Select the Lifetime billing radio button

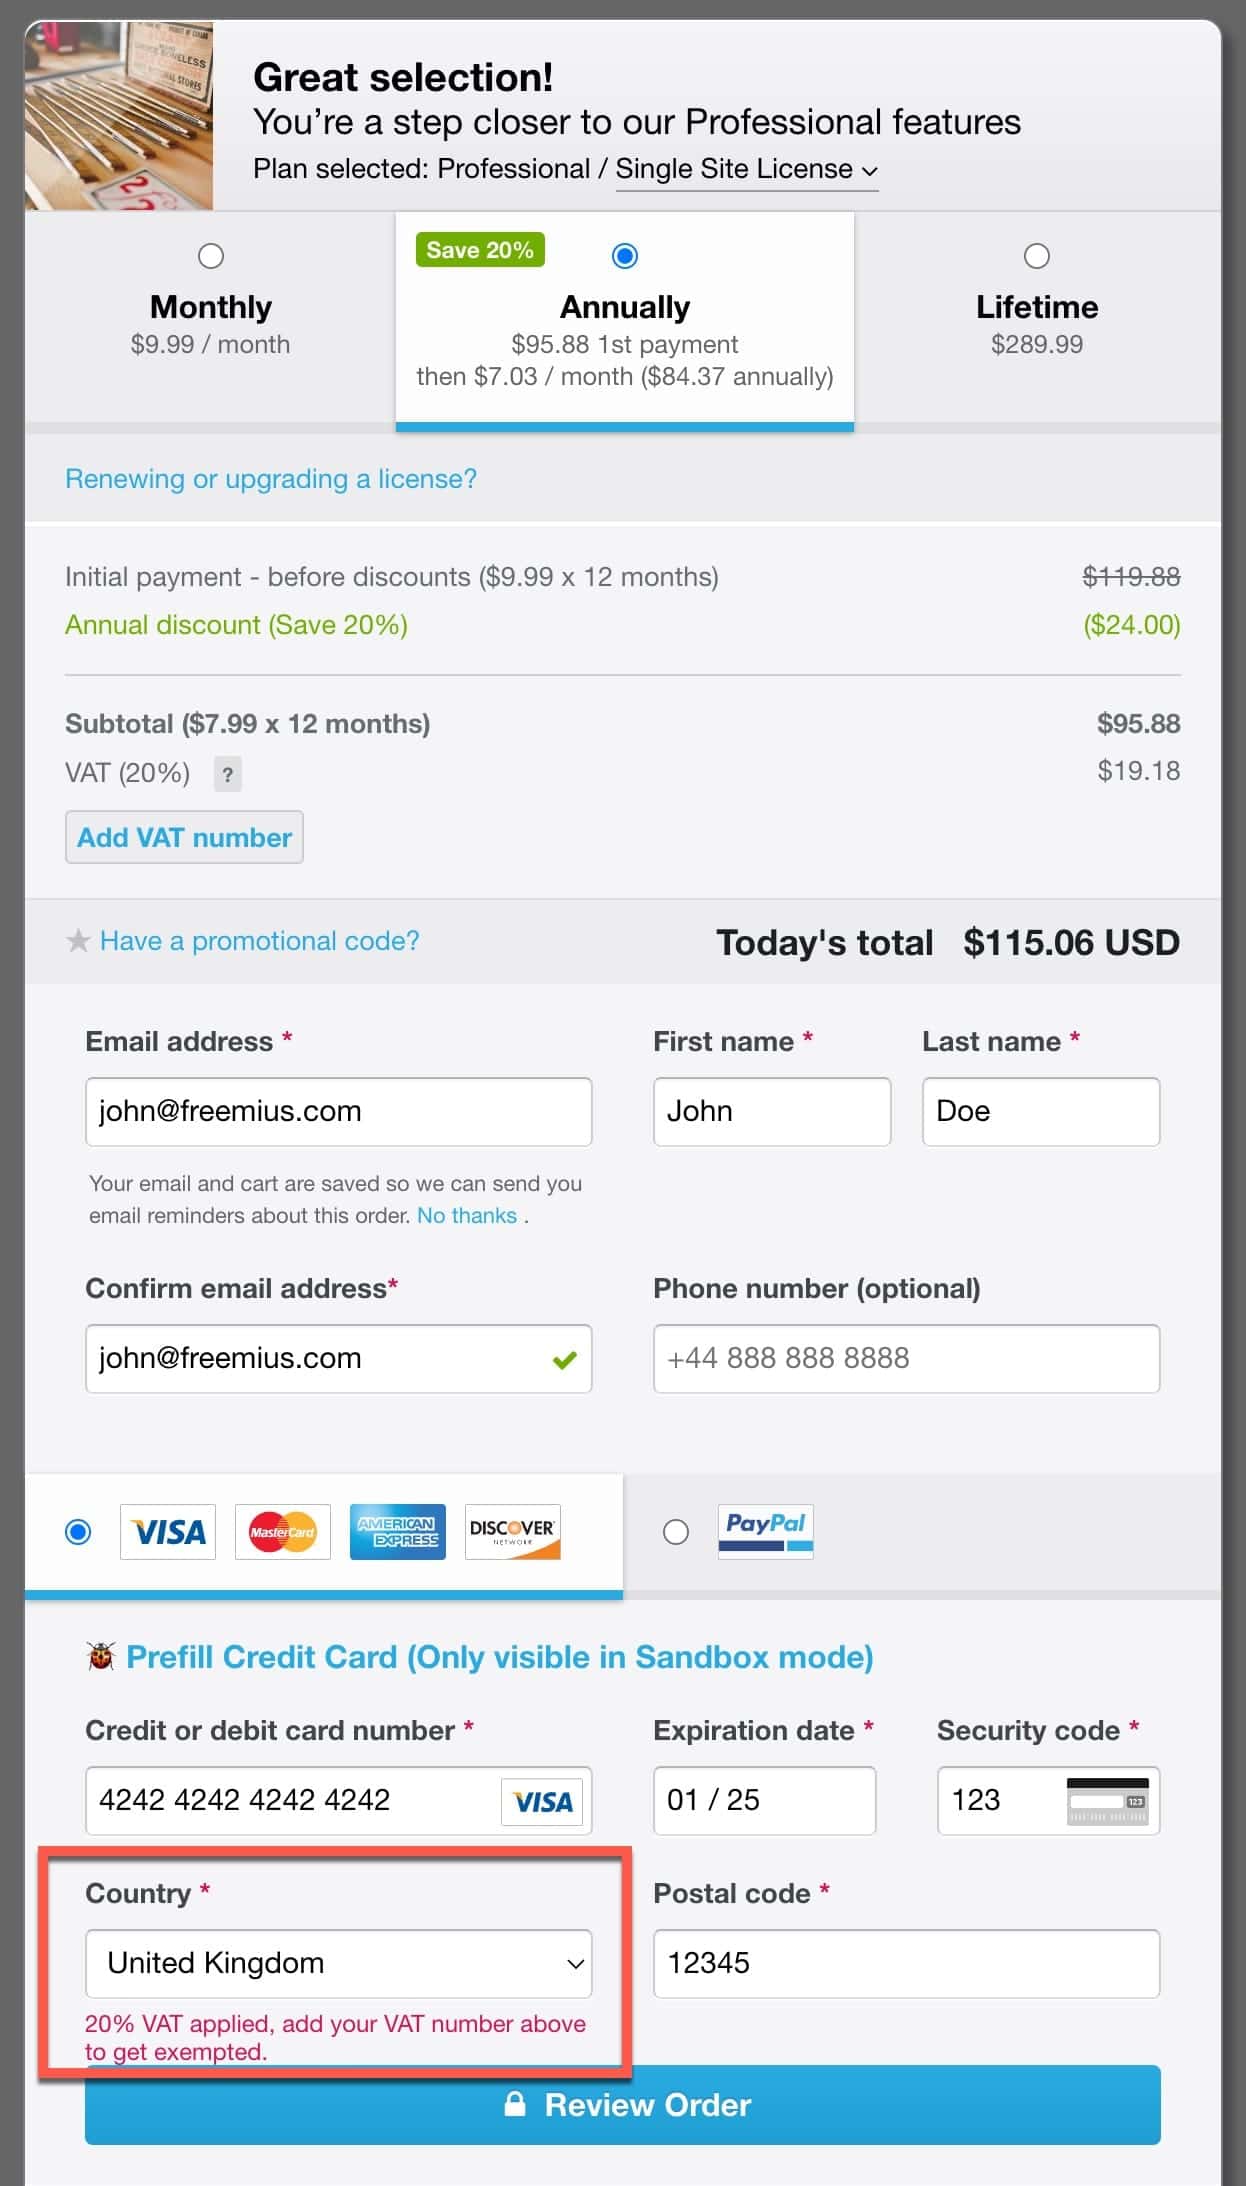(x=1037, y=256)
